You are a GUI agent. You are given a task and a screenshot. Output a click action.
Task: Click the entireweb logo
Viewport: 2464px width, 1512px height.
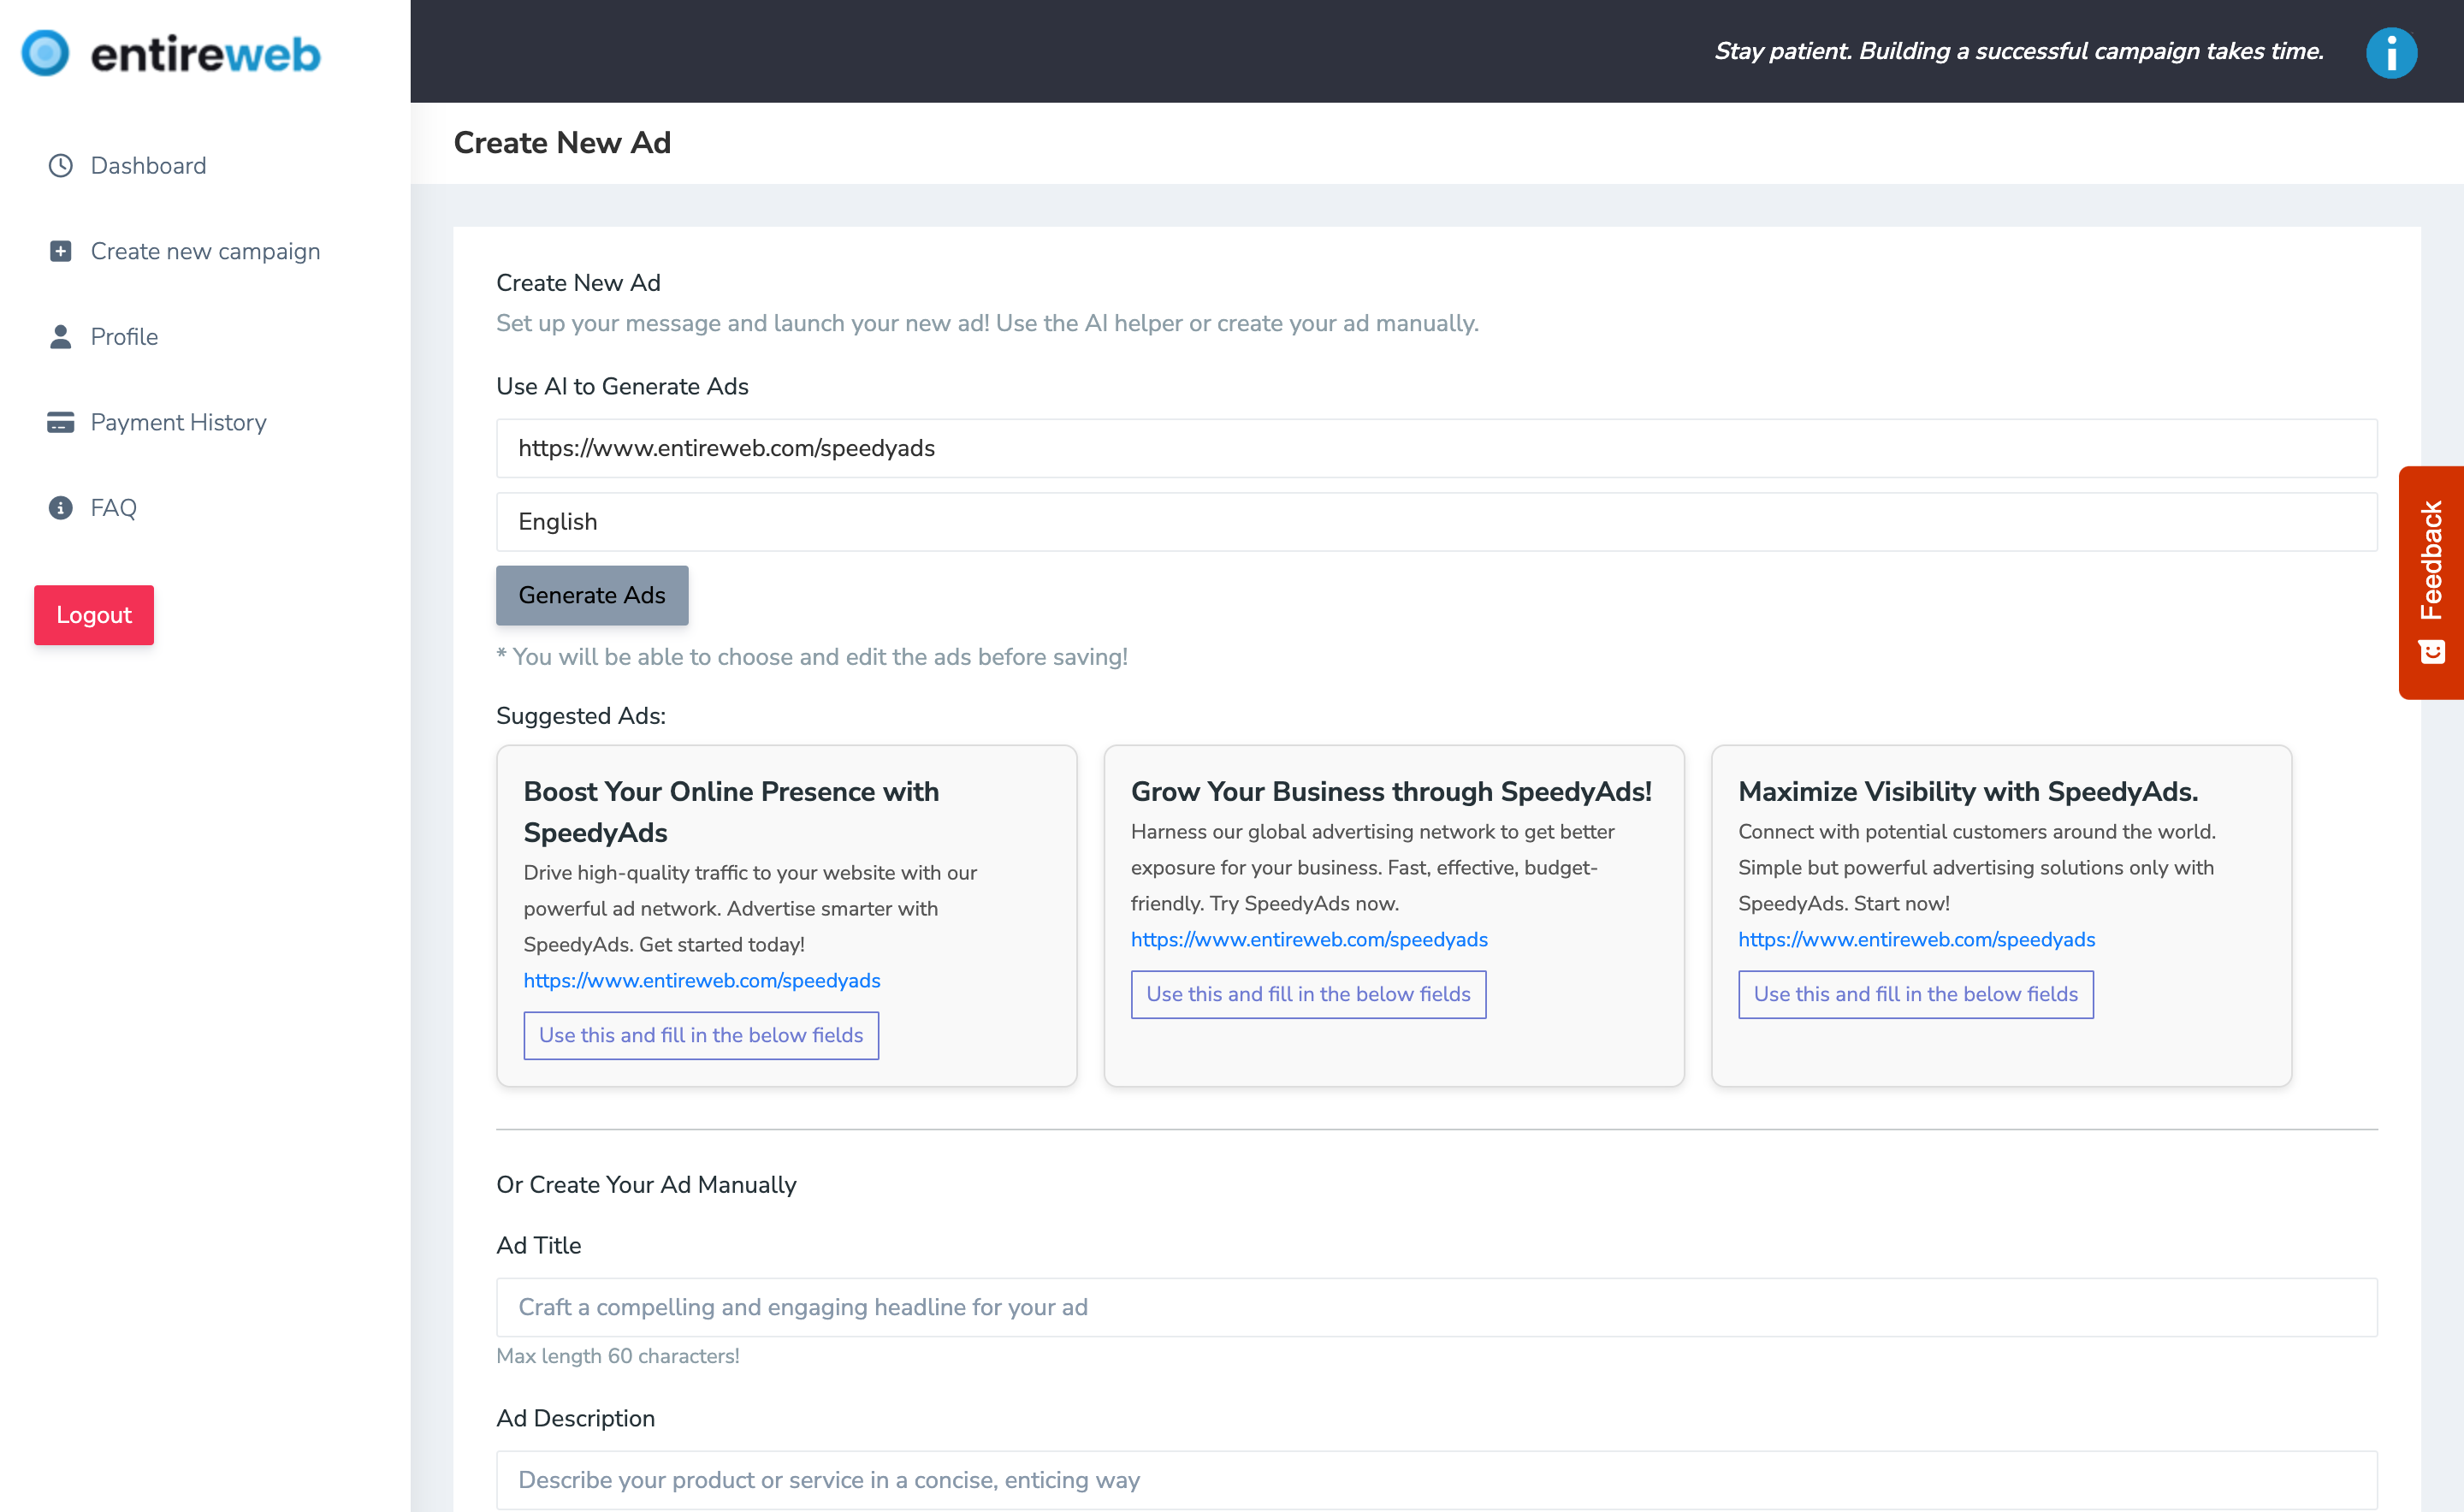point(171,53)
